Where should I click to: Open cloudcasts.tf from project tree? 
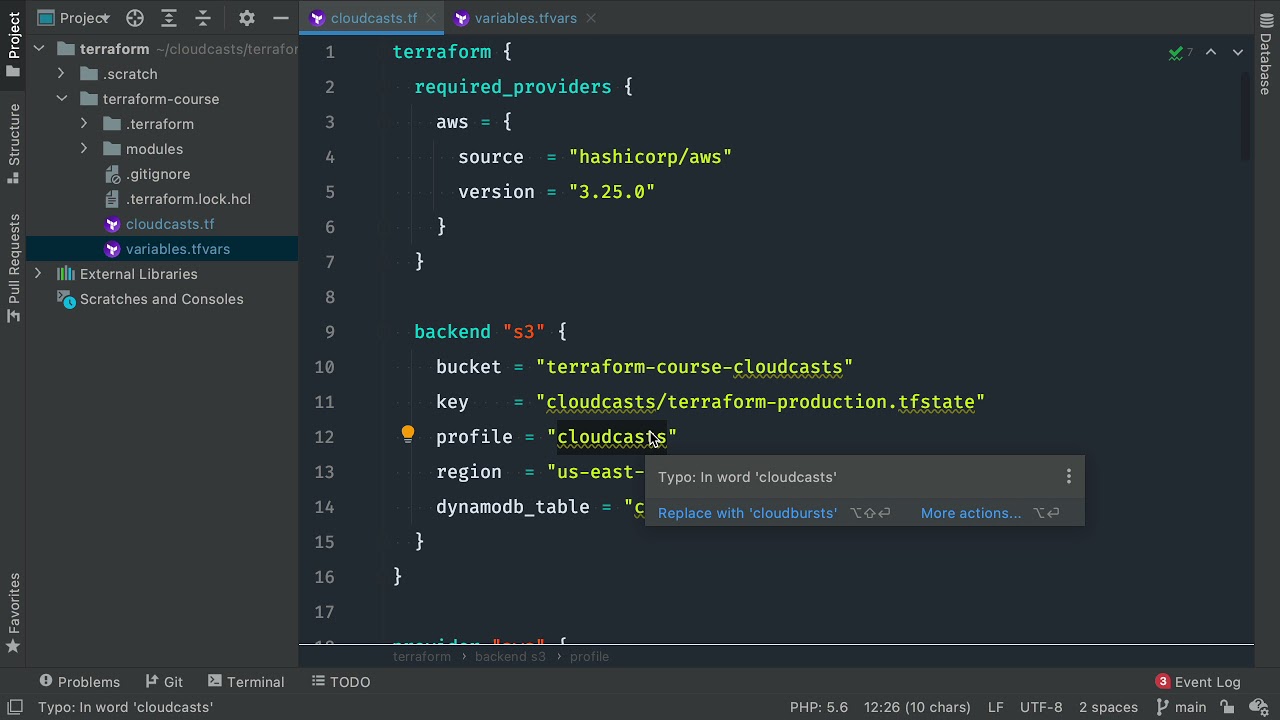tap(170, 224)
